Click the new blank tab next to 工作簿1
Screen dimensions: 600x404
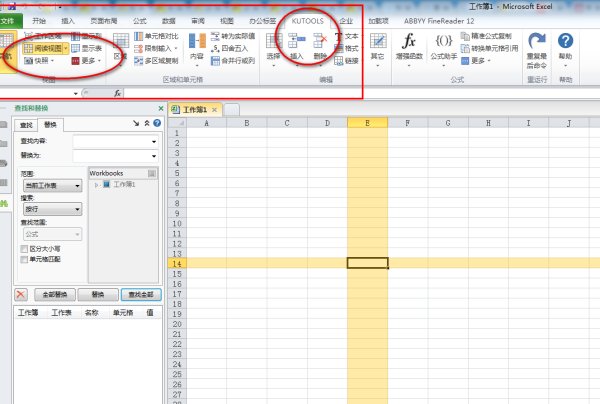tap(231, 110)
